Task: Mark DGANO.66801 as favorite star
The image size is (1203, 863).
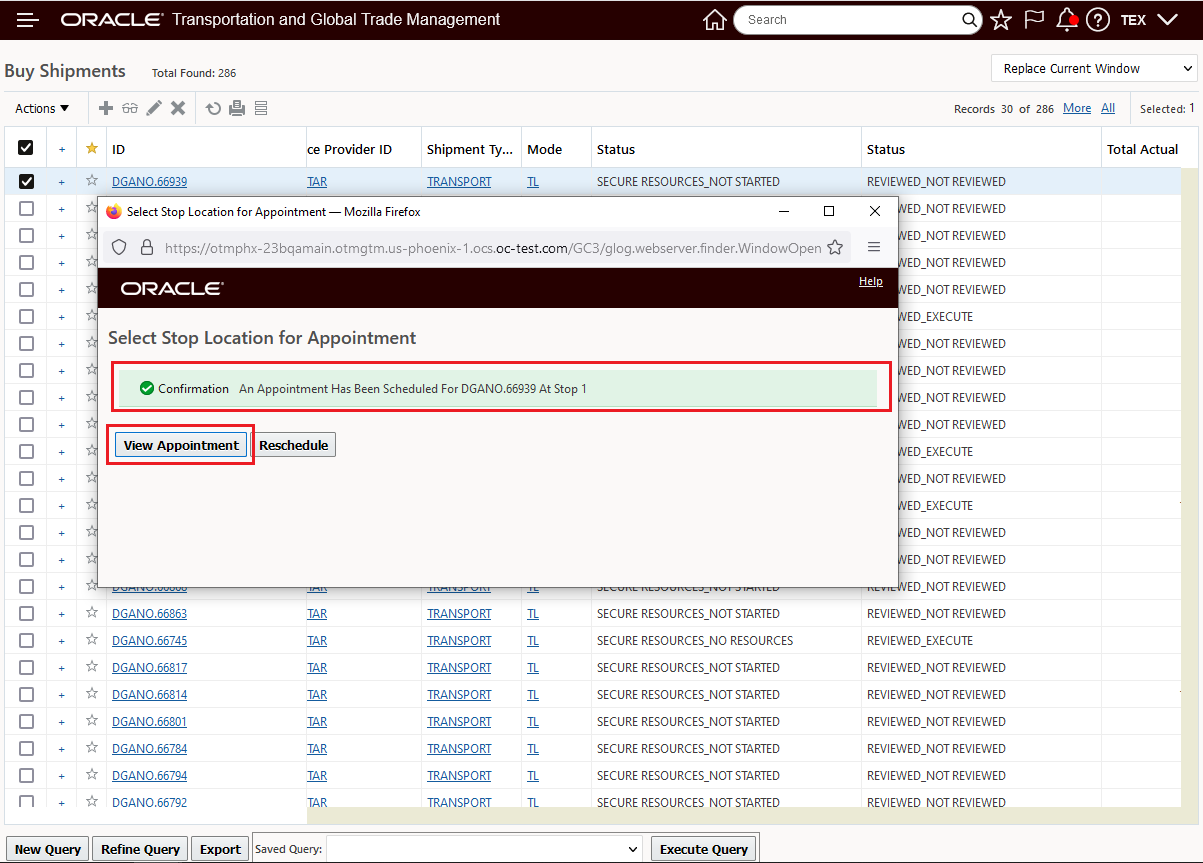Action: point(92,721)
